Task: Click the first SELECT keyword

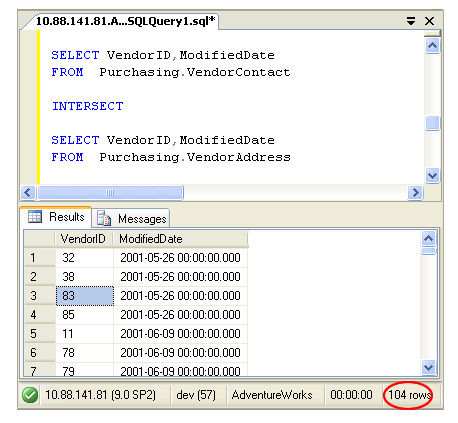Action: click(75, 55)
